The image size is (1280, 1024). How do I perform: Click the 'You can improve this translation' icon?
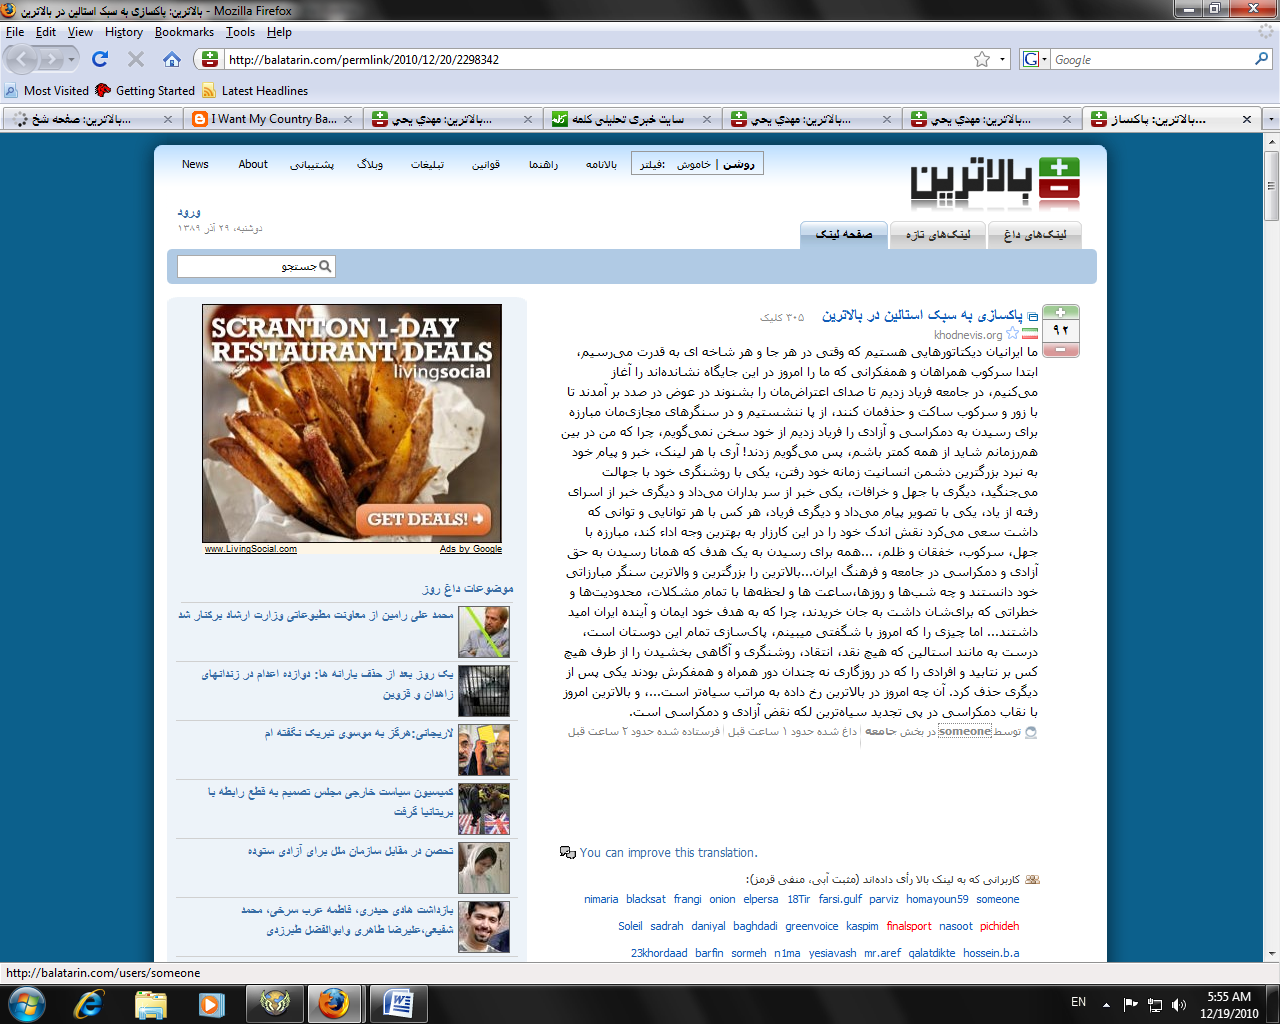click(567, 853)
